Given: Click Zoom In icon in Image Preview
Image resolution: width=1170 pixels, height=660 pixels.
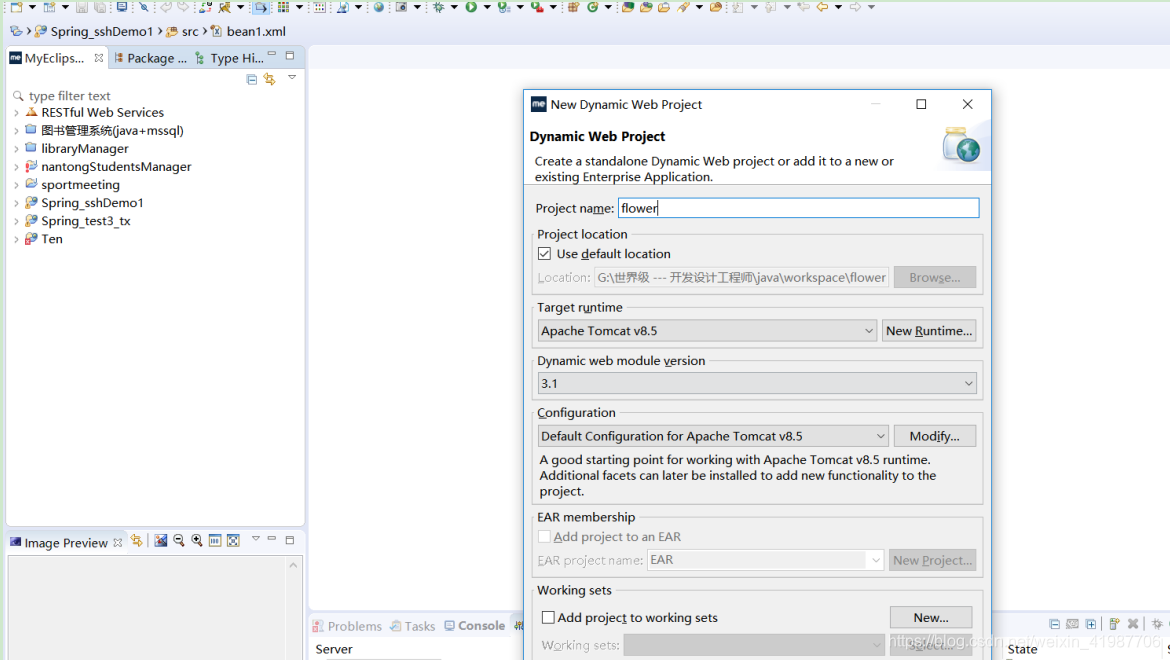Looking at the screenshot, I should click(x=197, y=541).
